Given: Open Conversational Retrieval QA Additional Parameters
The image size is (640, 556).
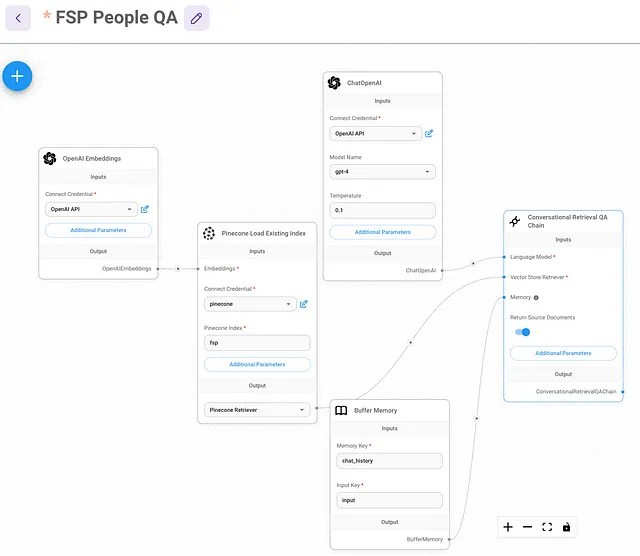Looking at the screenshot, I should [563, 353].
